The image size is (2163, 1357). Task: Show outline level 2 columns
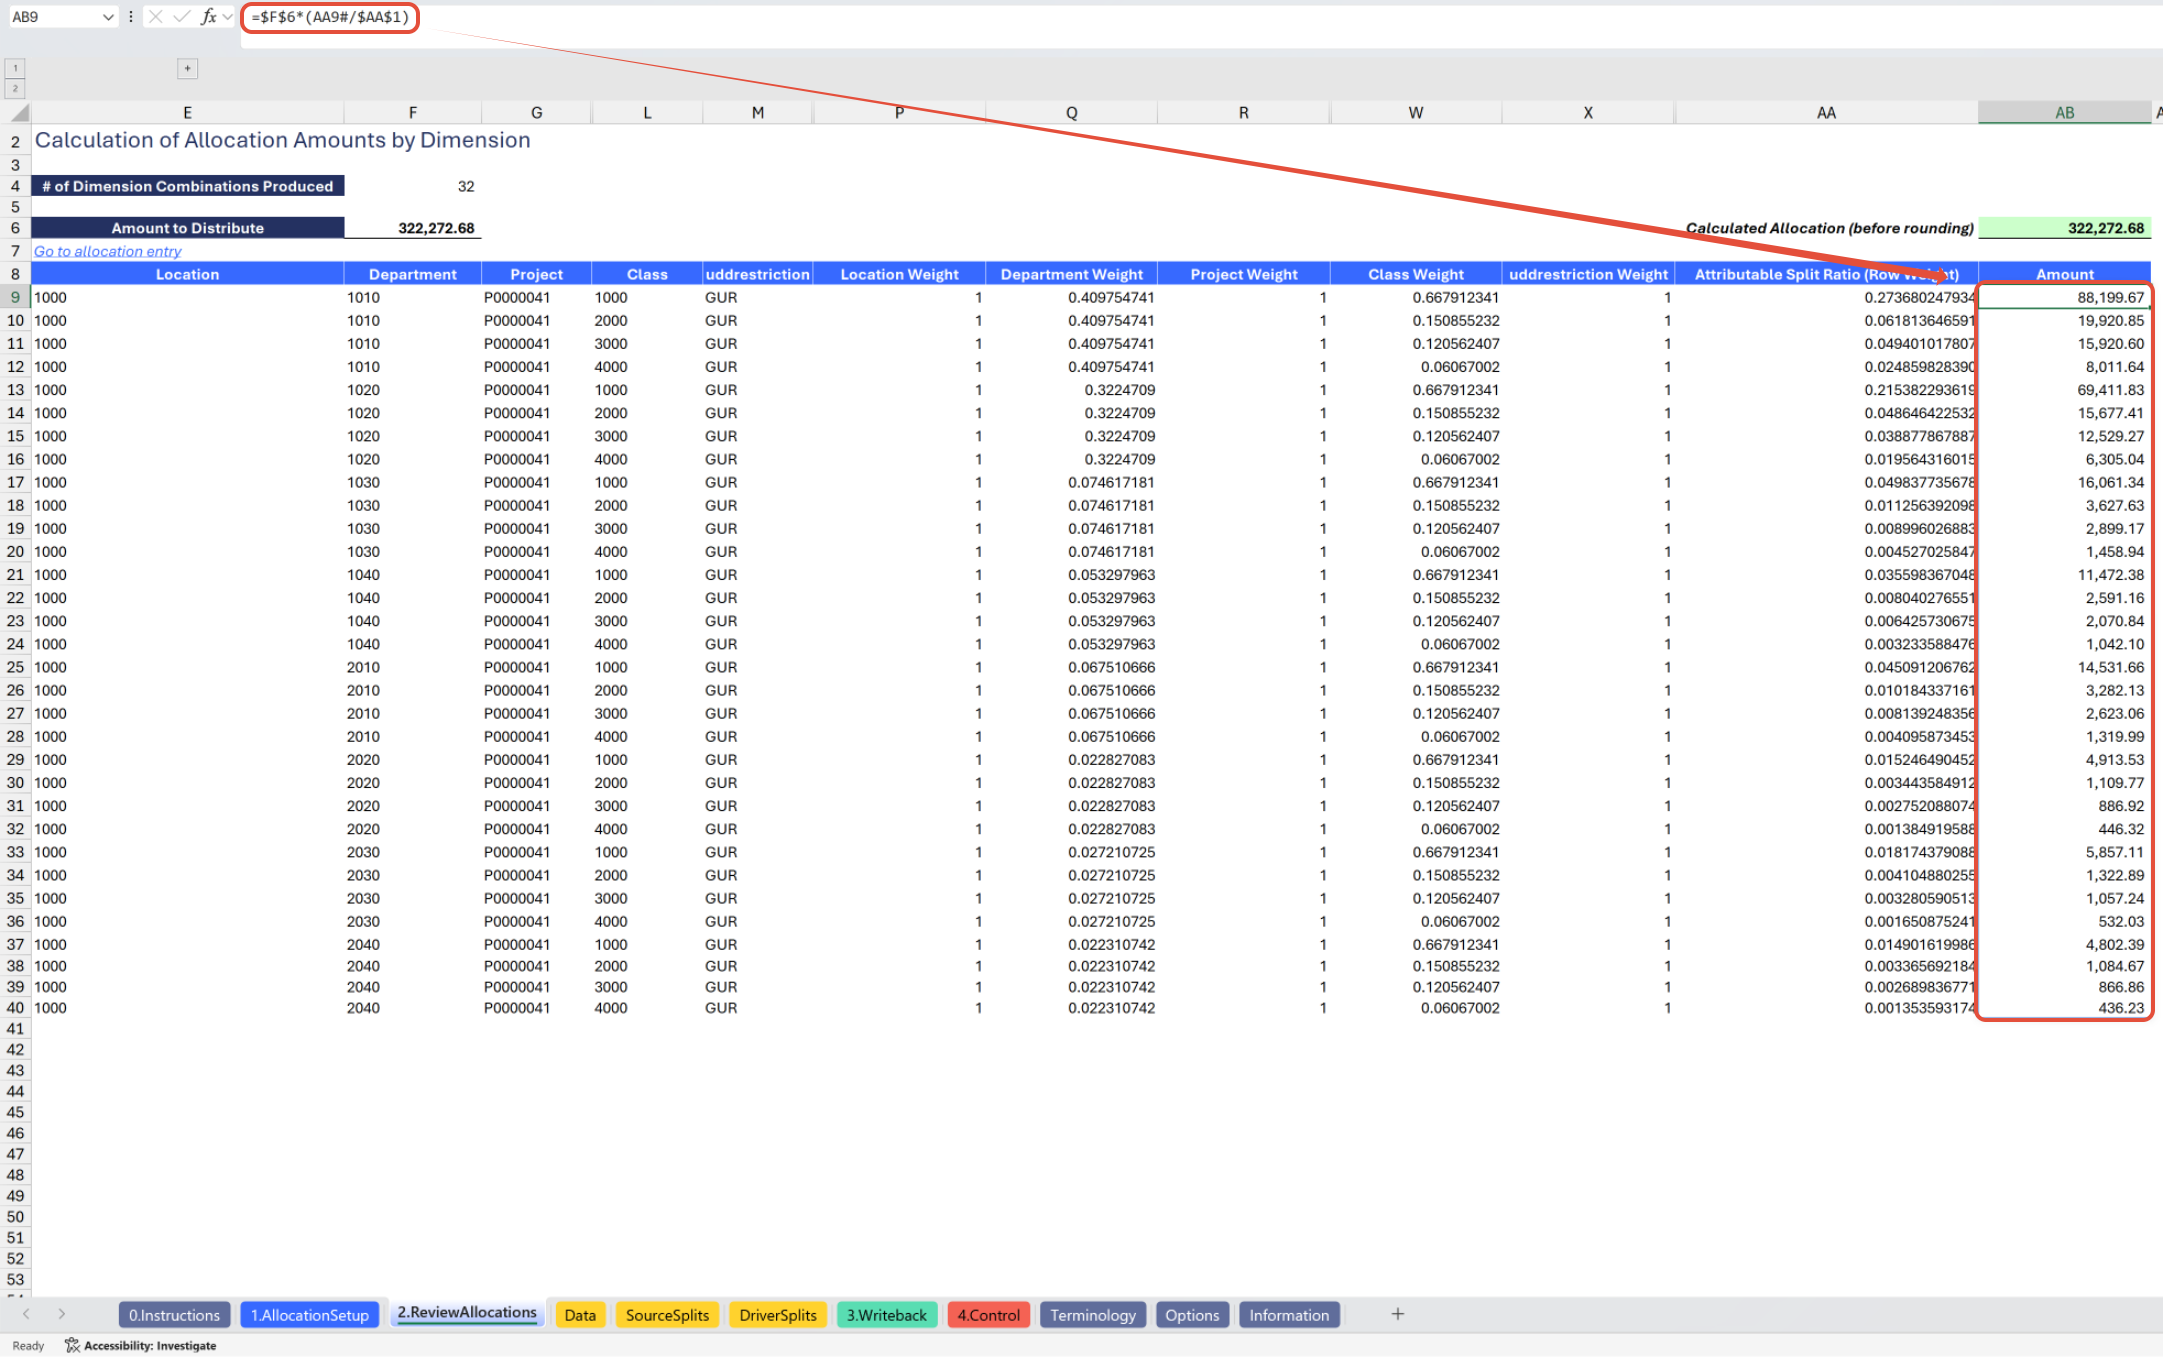pyautogui.click(x=15, y=88)
